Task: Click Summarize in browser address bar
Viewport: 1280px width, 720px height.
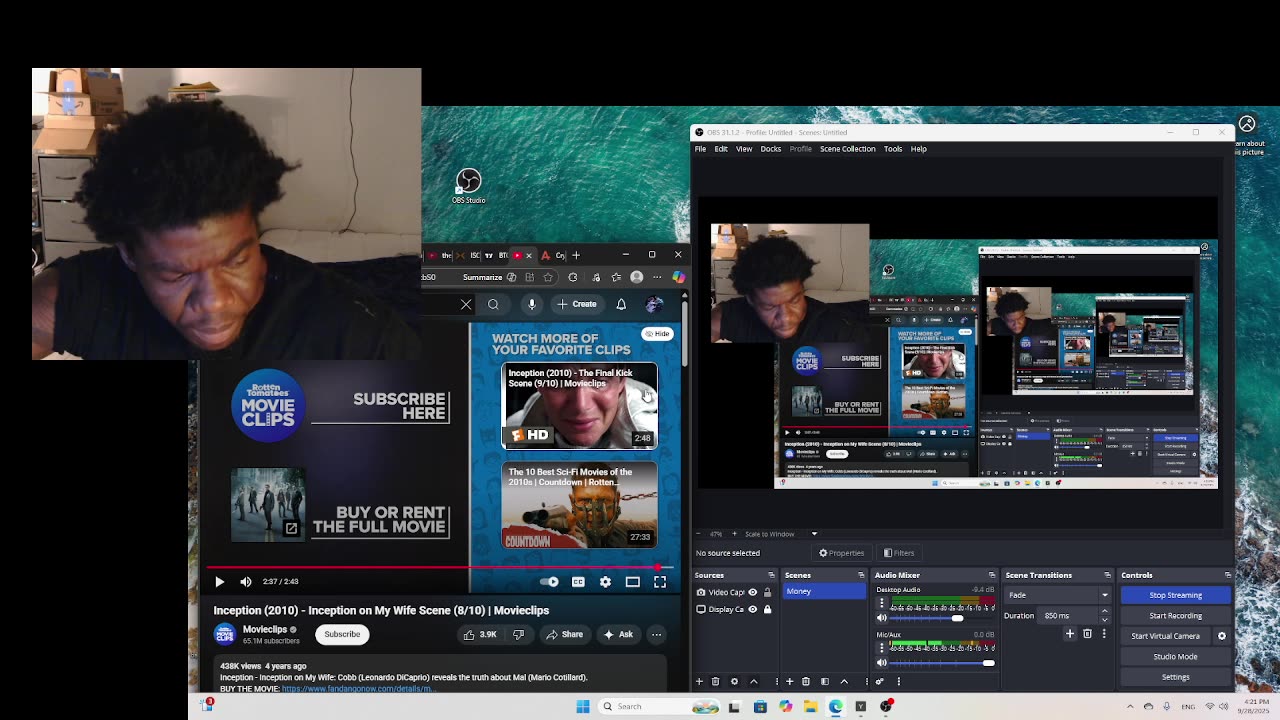Action: tap(482, 277)
